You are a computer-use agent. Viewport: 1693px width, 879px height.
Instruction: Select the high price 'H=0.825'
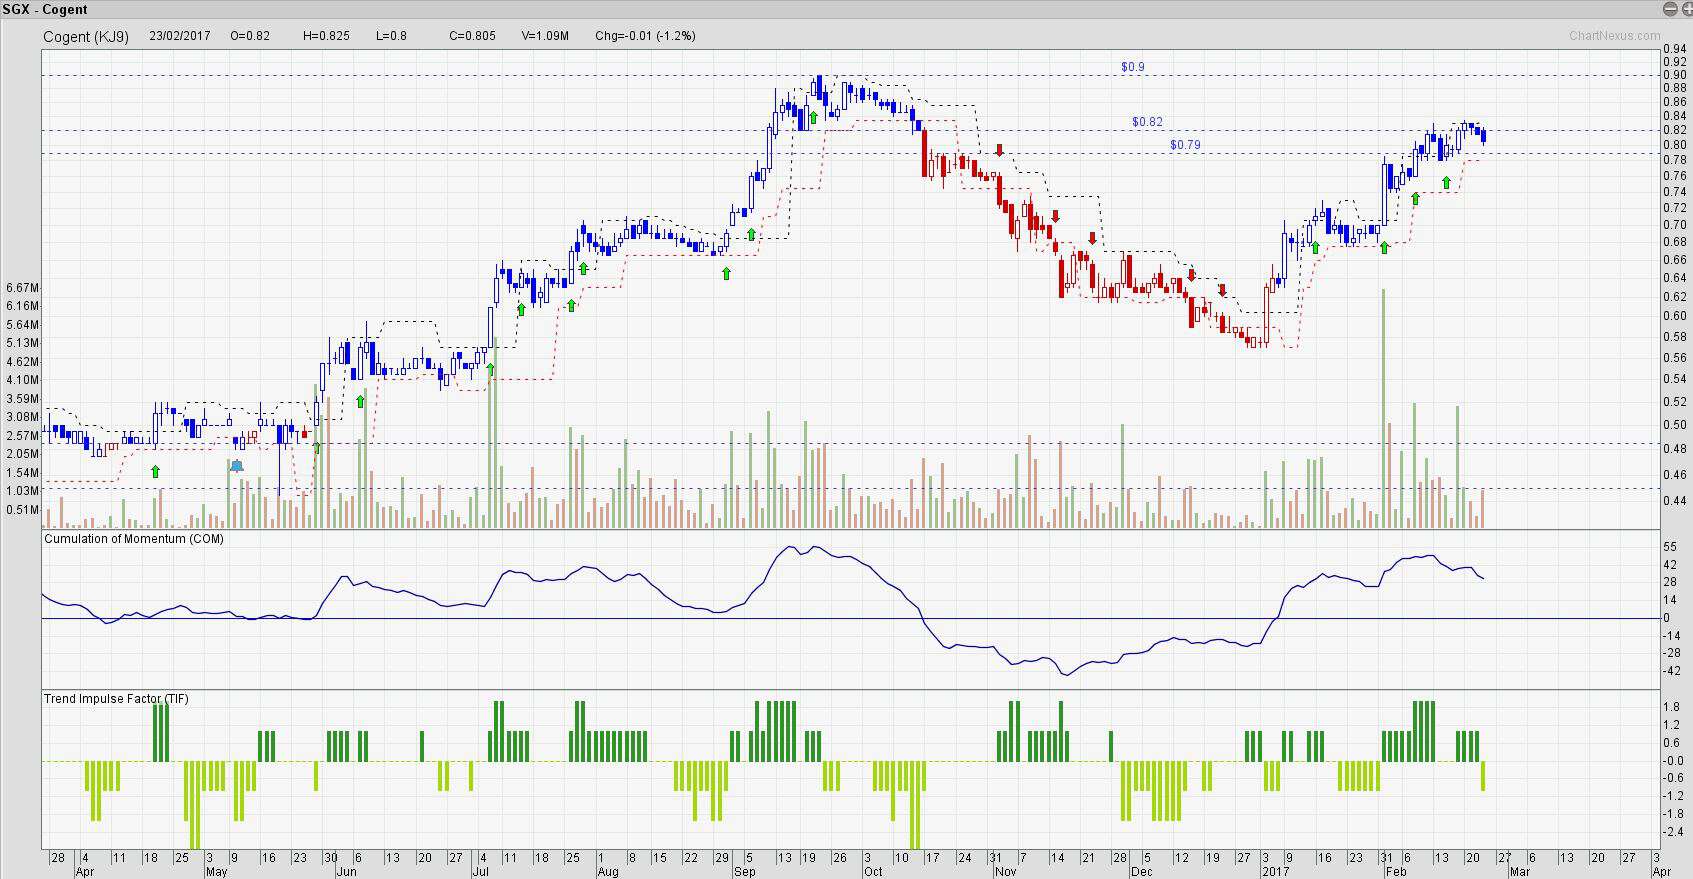(326, 36)
